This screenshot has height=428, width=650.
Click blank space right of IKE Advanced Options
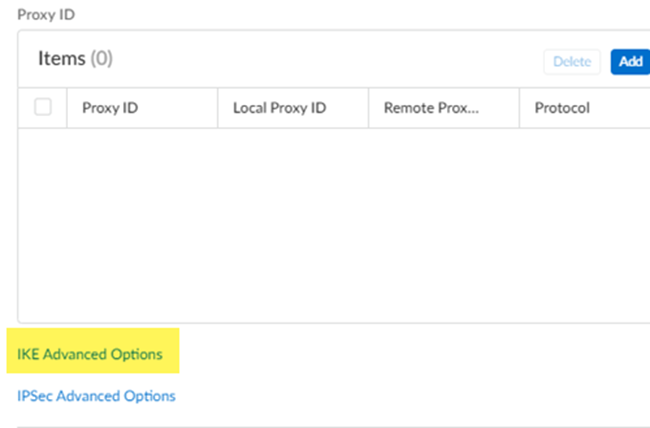400,354
